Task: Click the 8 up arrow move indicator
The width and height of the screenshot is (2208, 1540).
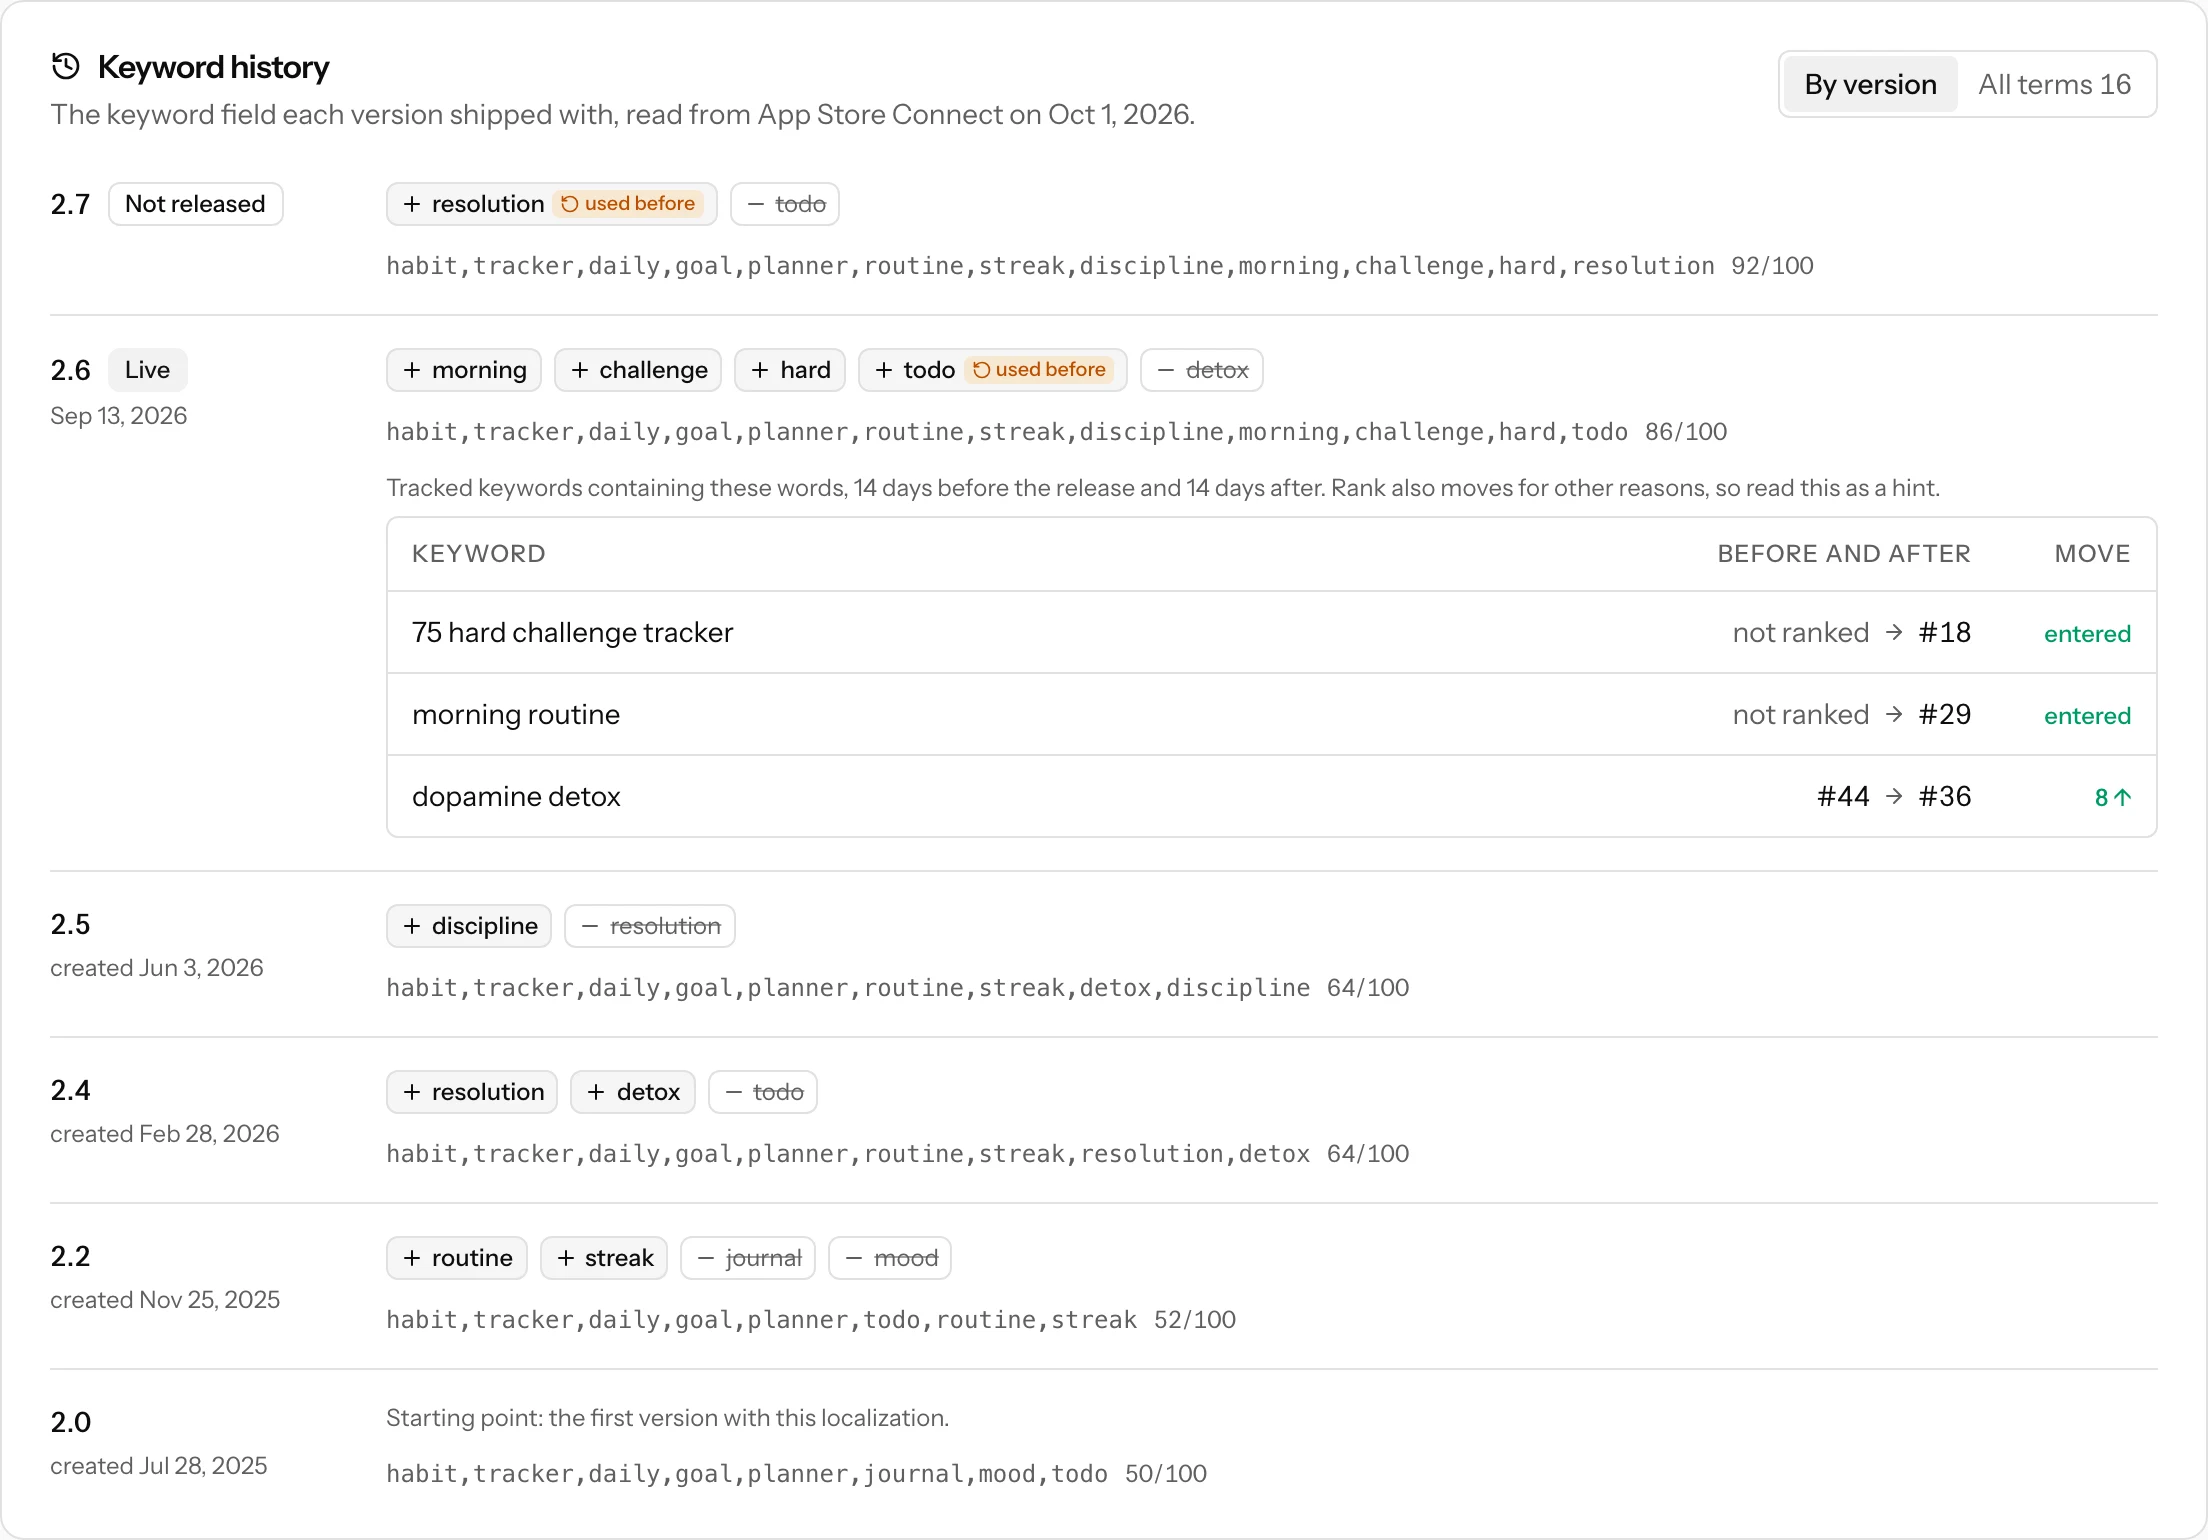Action: tap(2113, 797)
